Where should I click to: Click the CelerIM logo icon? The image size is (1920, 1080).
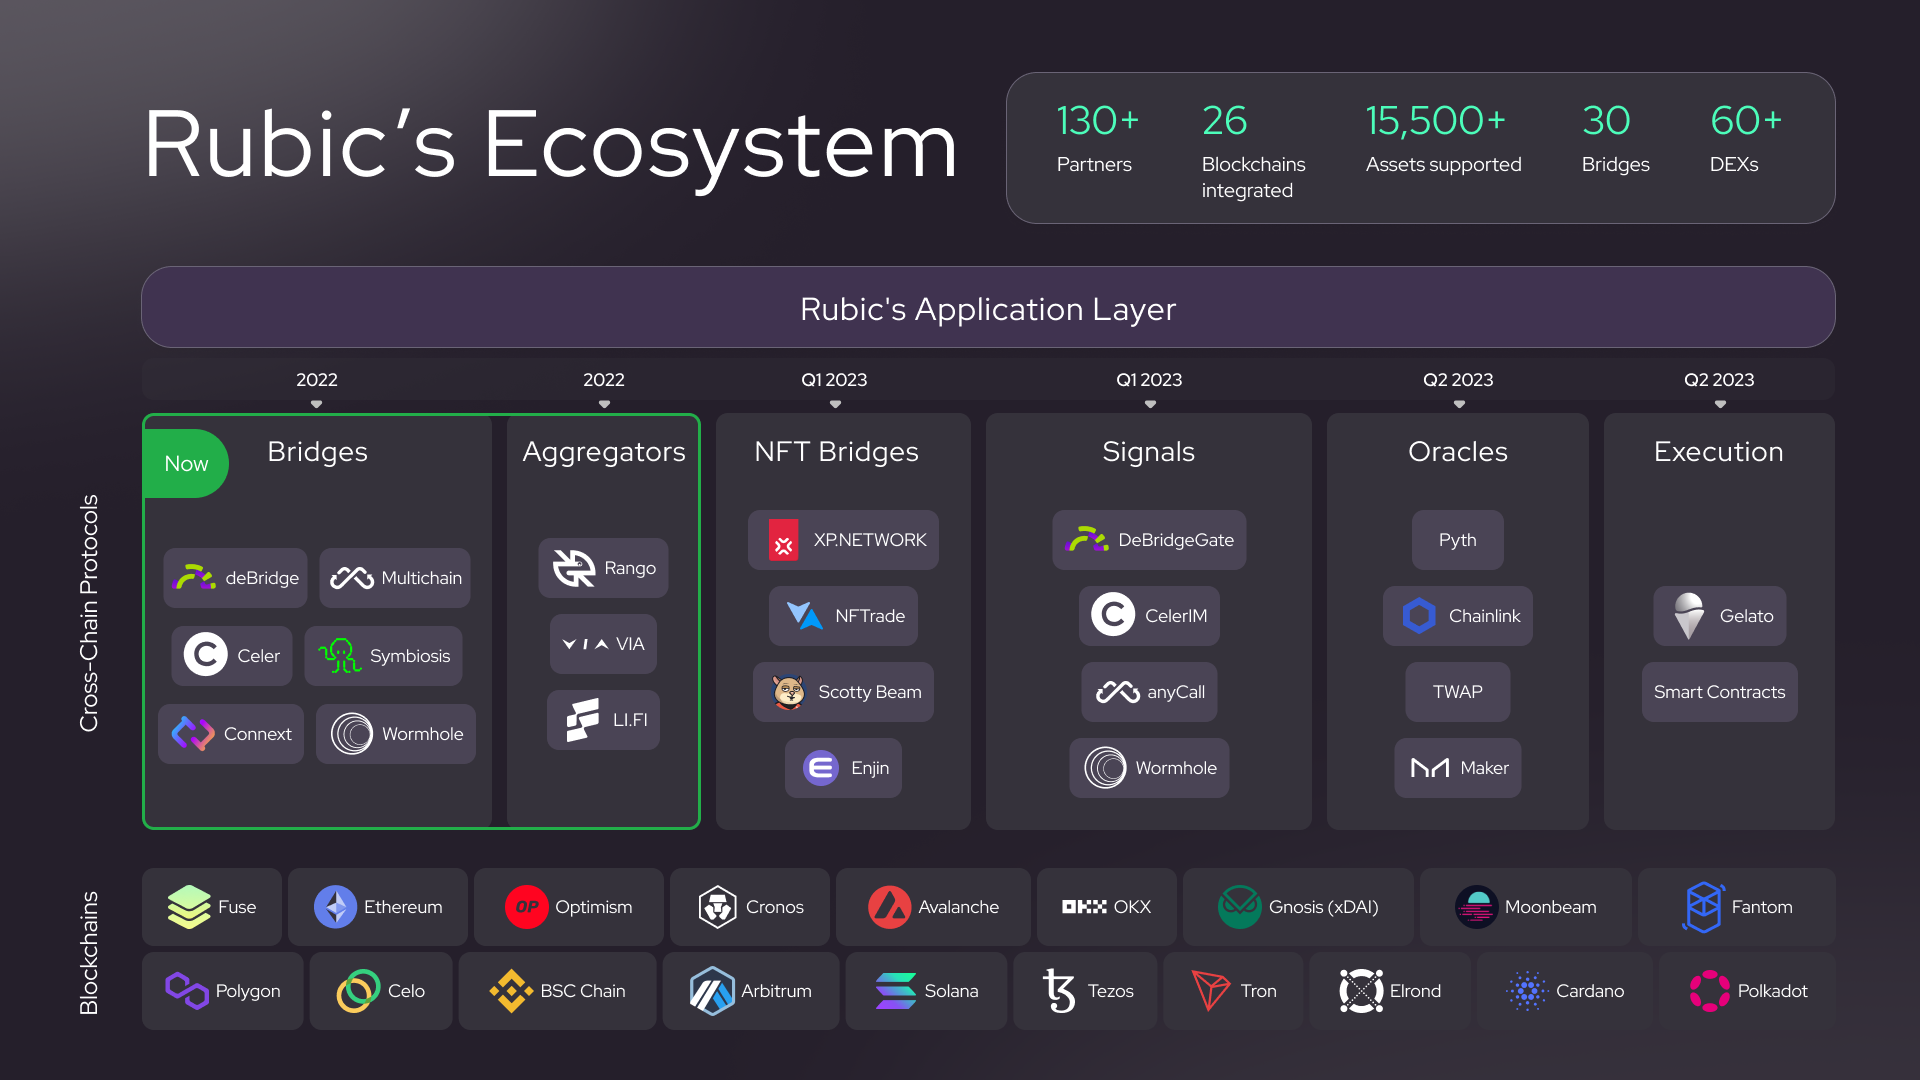pyautogui.click(x=1113, y=615)
